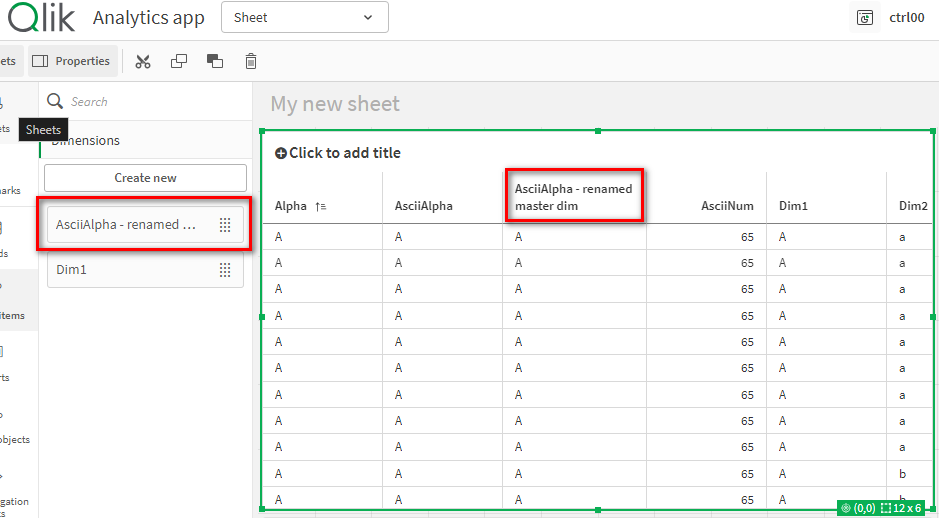Click drag handle on AsciiAlpha master dimension
939x518 pixels.
(225, 225)
